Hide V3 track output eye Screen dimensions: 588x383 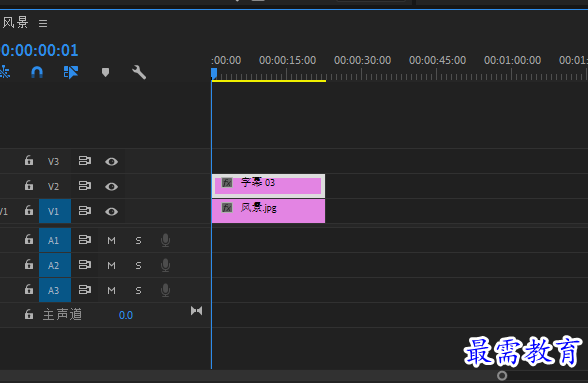tap(111, 162)
